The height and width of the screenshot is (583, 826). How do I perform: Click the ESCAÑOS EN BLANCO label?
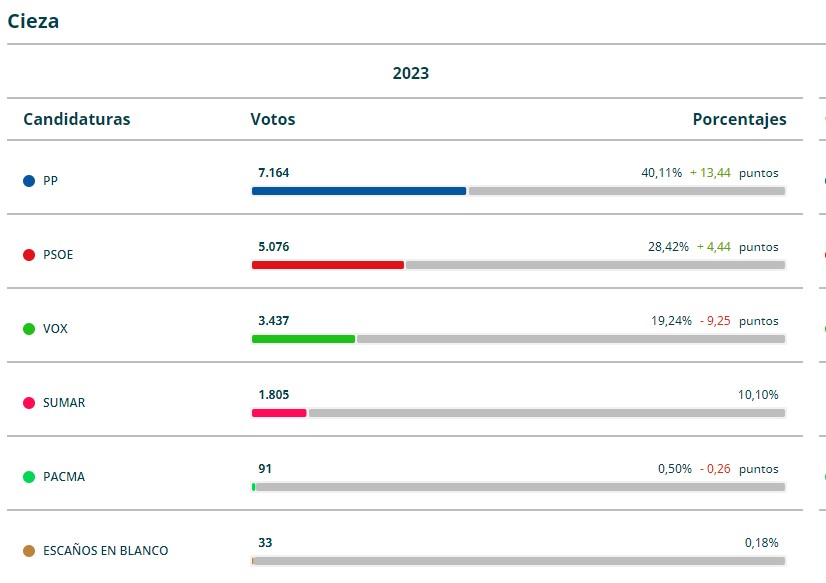point(105,551)
